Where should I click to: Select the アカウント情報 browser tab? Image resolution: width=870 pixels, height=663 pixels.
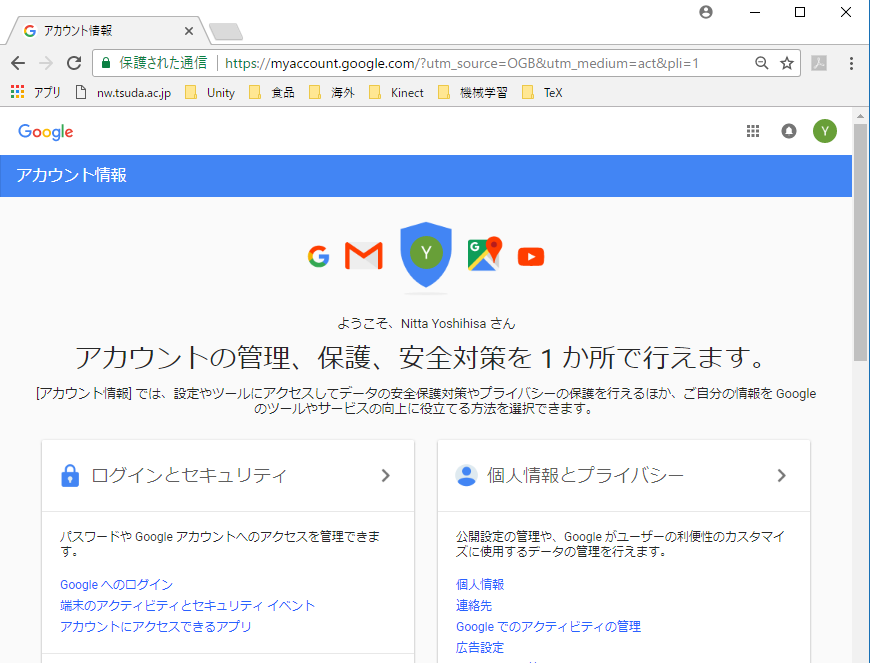[x=105, y=31]
